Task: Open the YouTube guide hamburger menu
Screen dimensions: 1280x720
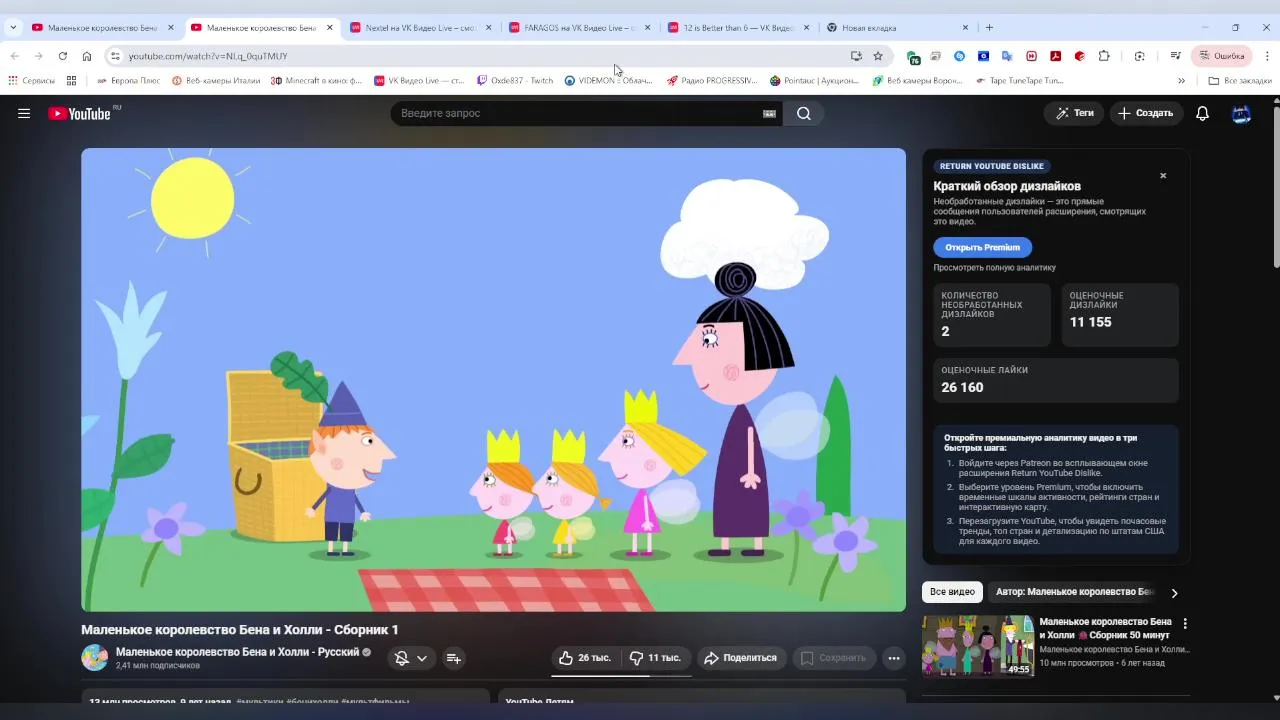Action: click(x=24, y=113)
